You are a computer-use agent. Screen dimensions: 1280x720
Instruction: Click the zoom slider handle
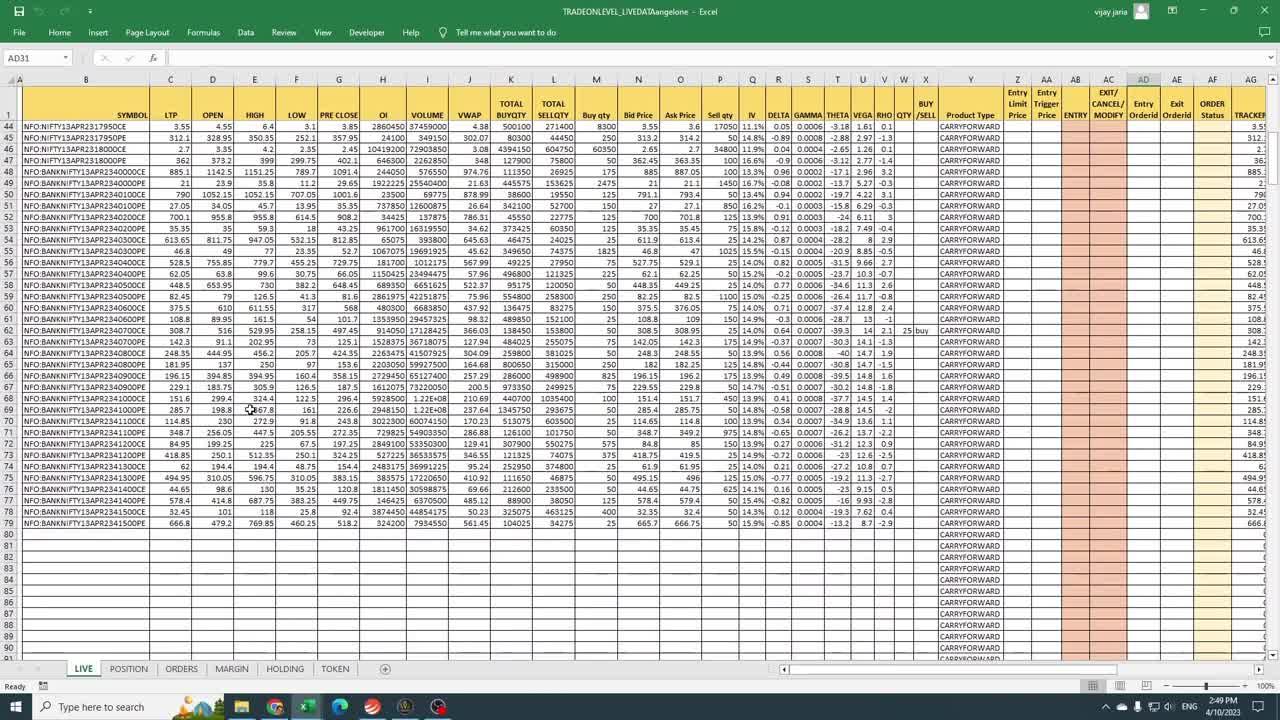pos(1206,686)
